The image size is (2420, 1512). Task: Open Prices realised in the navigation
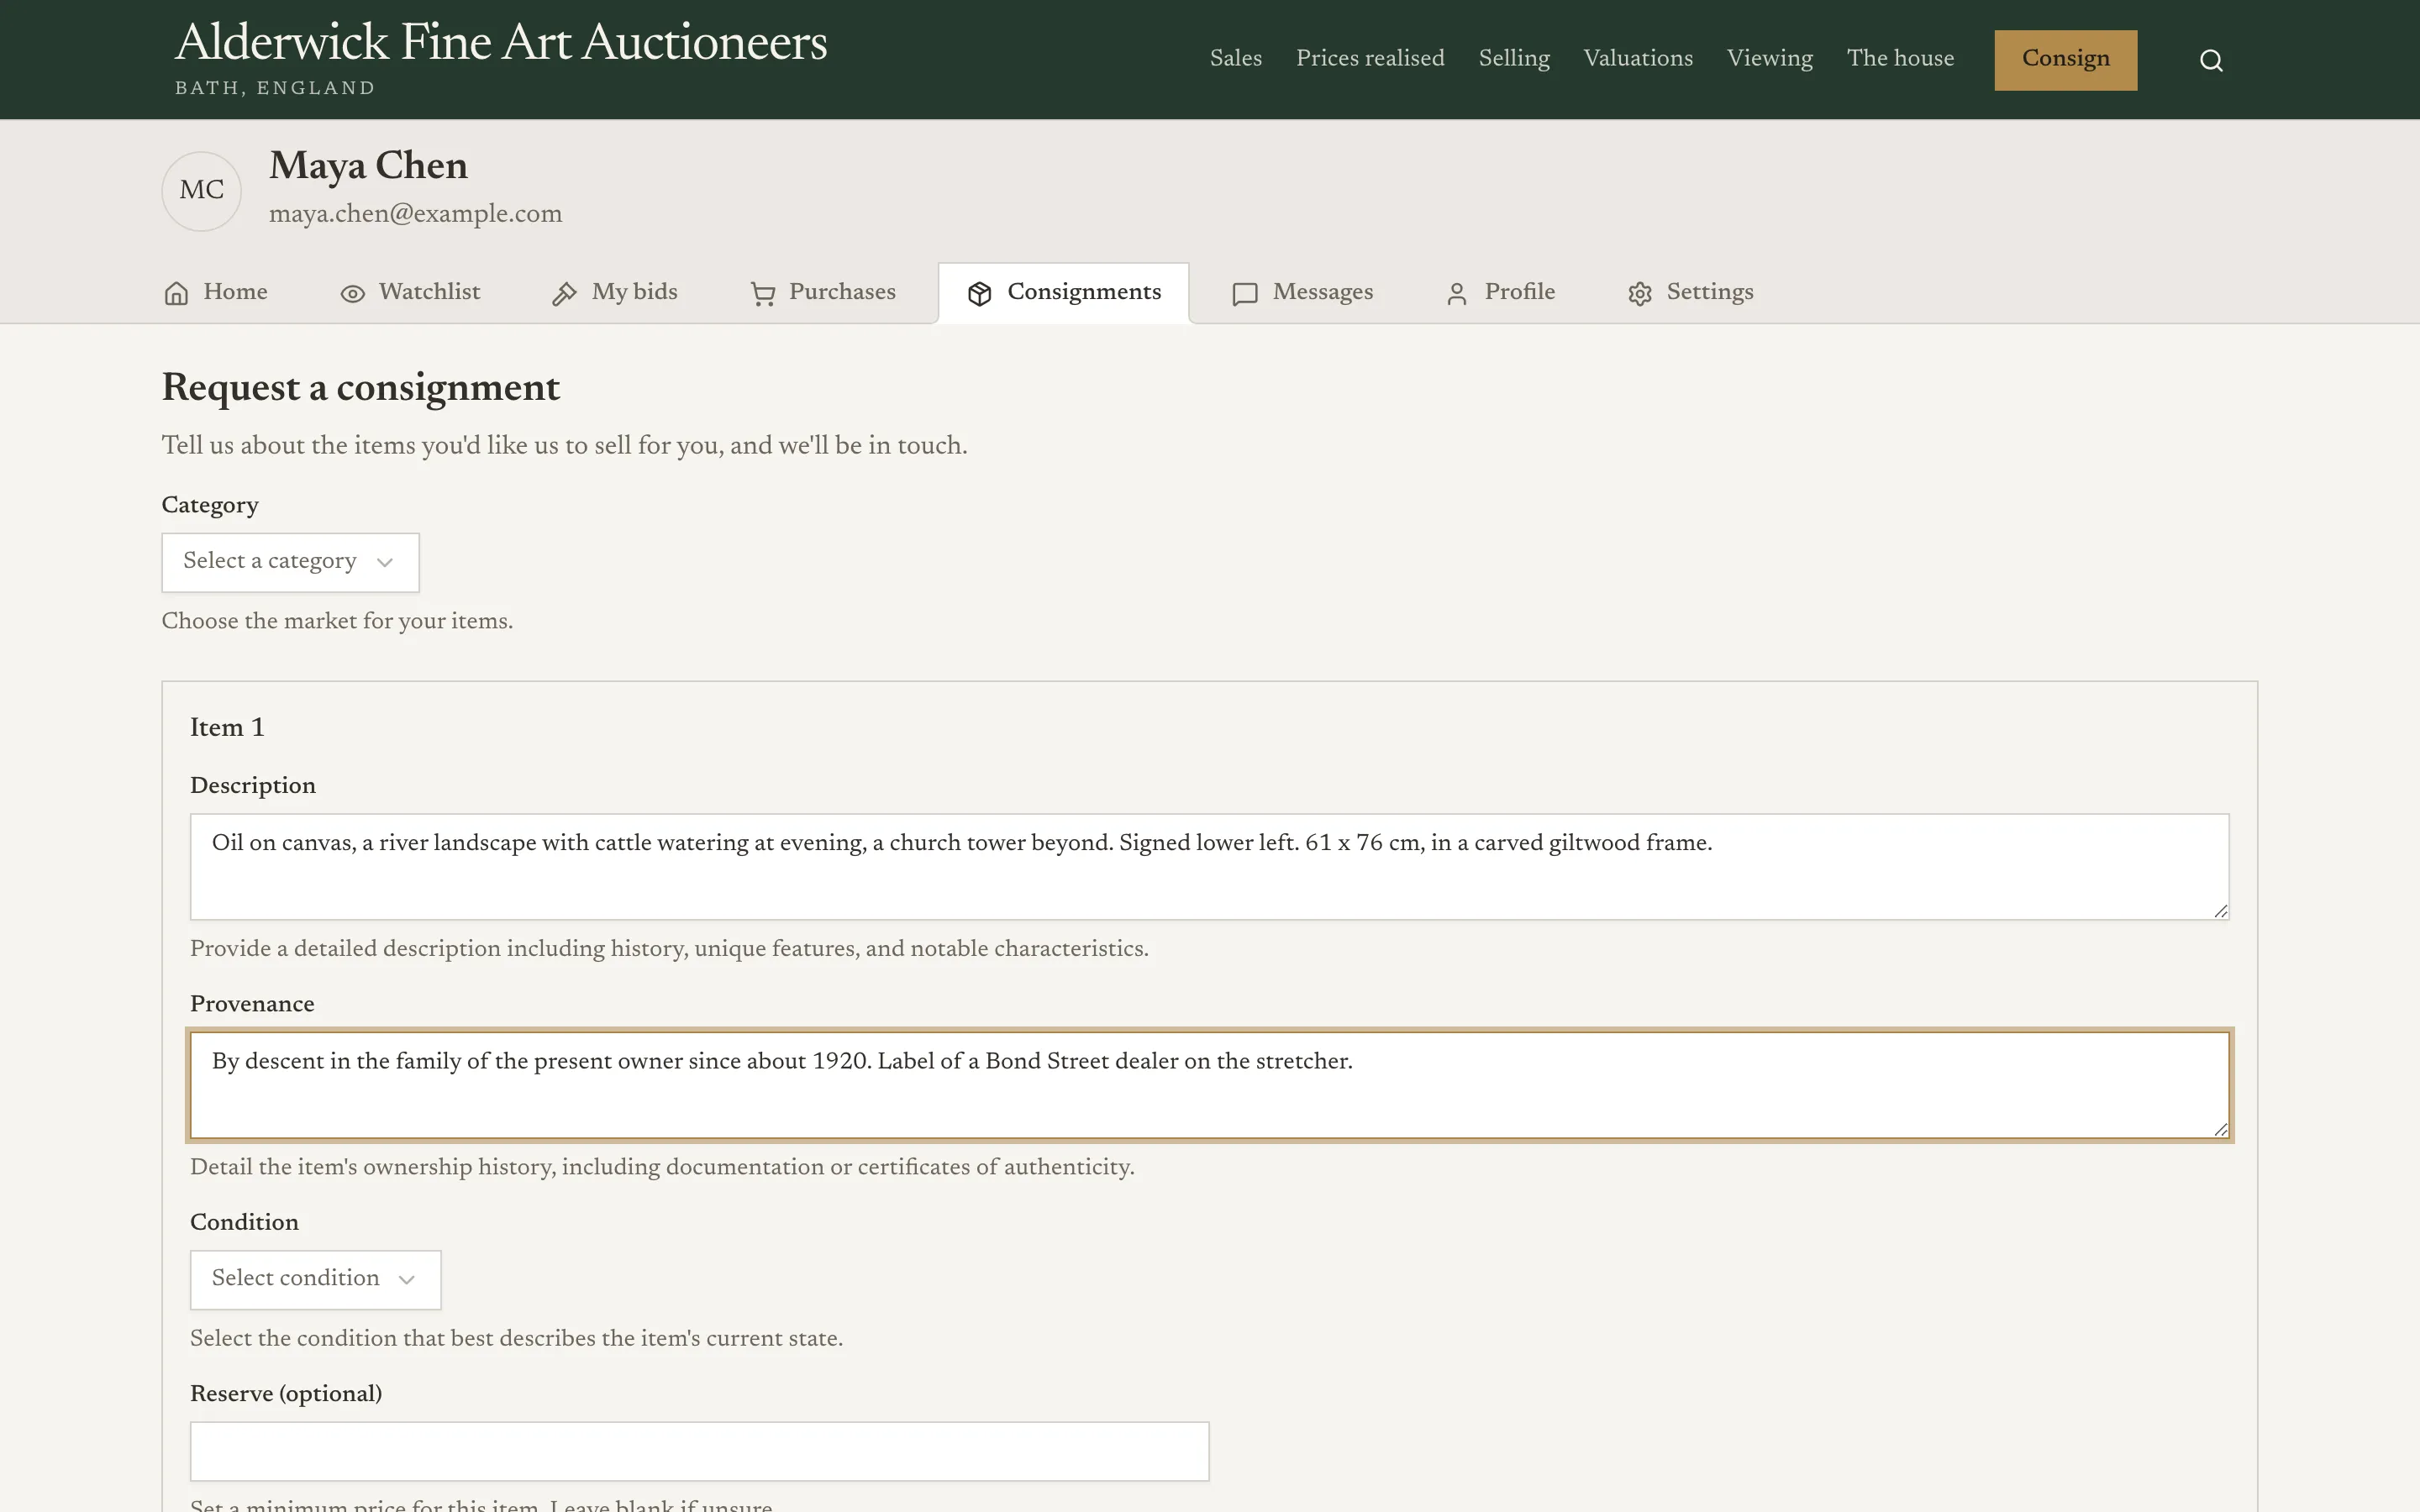tap(1370, 58)
